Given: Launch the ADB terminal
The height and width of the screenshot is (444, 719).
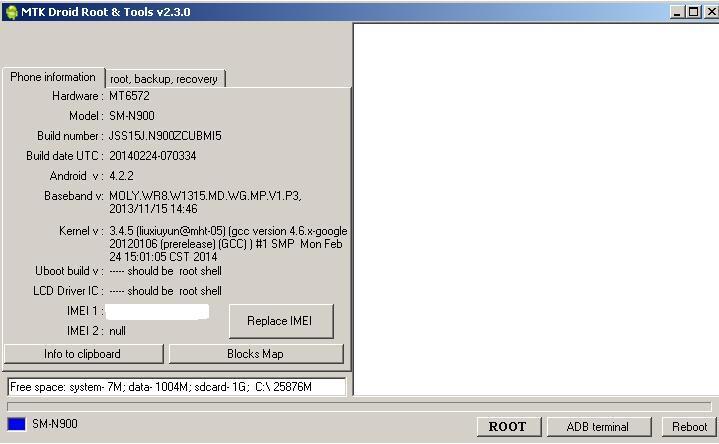Looking at the screenshot, I should click(x=598, y=427).
